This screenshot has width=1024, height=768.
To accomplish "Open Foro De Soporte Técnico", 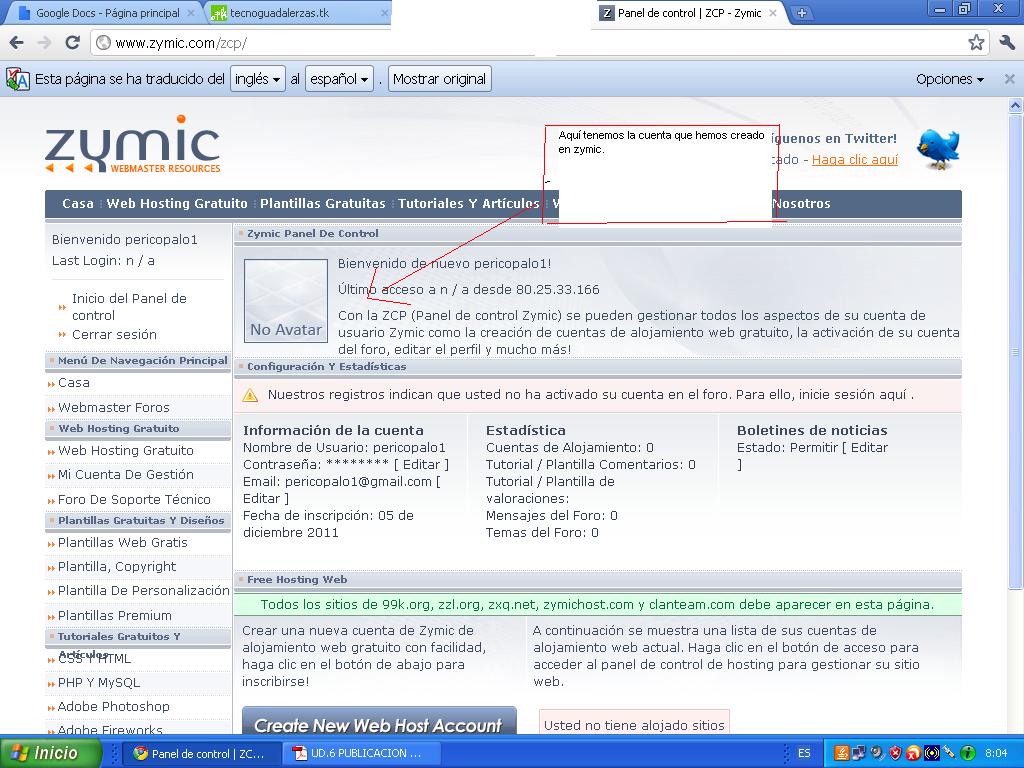I will [x=134, y=500].
